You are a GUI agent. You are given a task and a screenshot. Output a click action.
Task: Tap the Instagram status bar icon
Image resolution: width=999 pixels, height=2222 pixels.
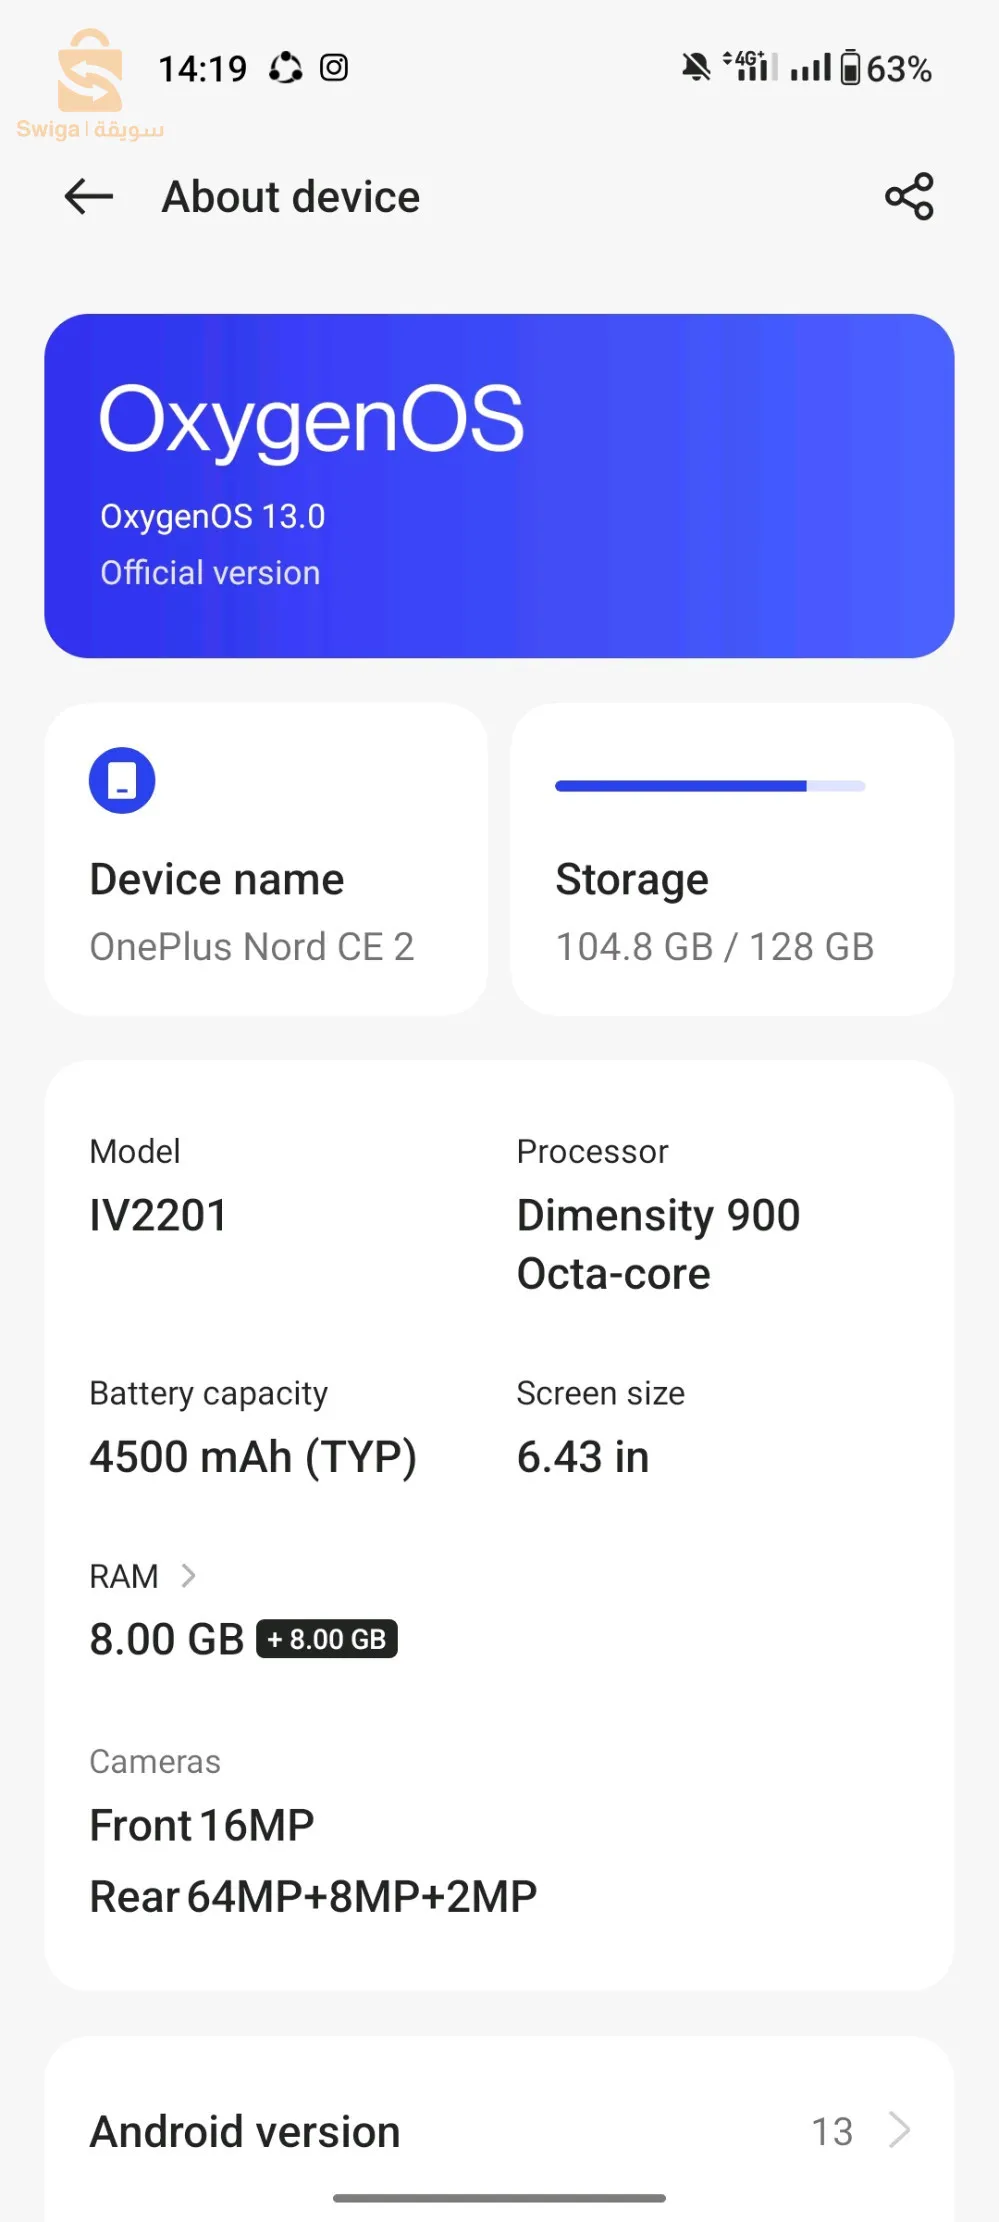[x=334, y=68]
